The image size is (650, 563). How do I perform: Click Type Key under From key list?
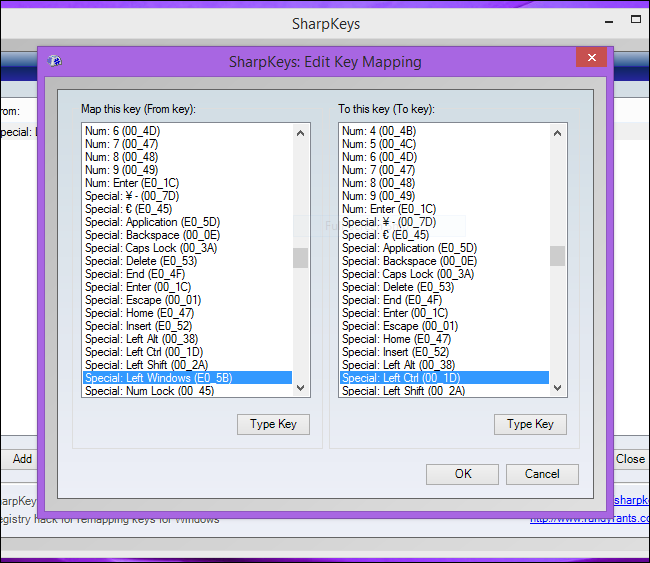tap(273, 424)
